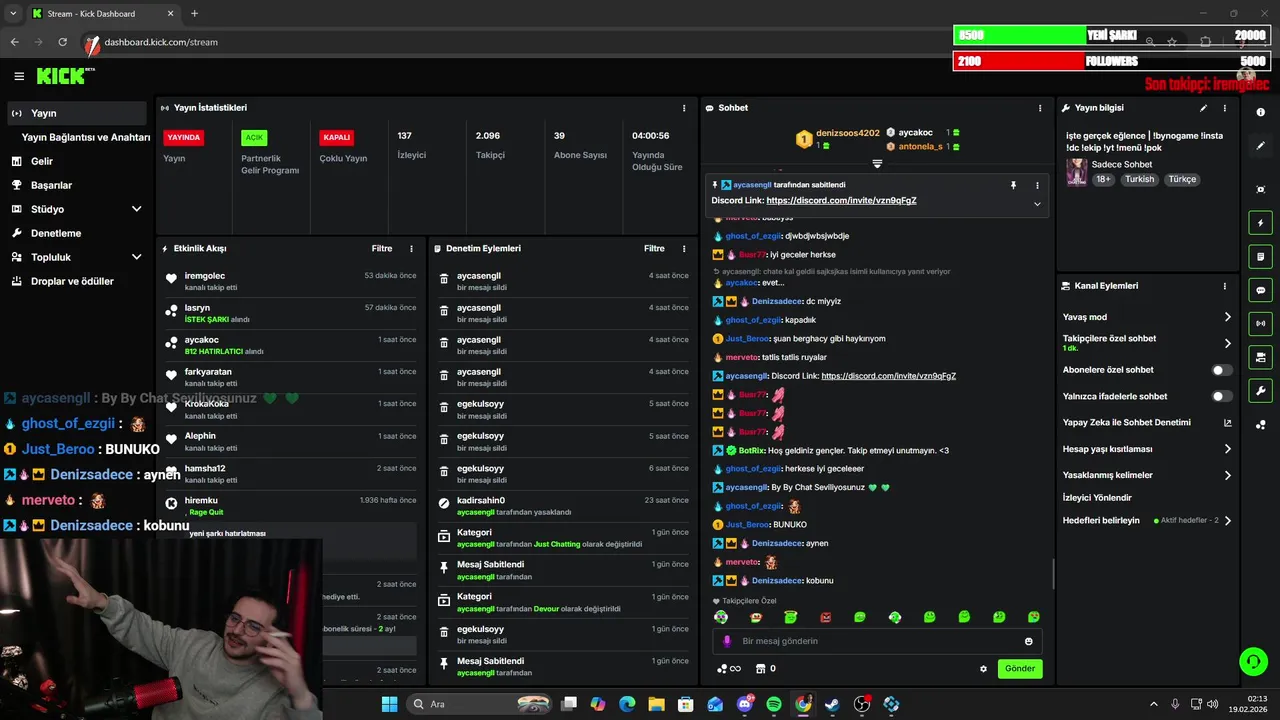This screenshot has height=720, width=1280.
Task: Open the emoji picker in the message box
Action: (x=1028, y=641)
